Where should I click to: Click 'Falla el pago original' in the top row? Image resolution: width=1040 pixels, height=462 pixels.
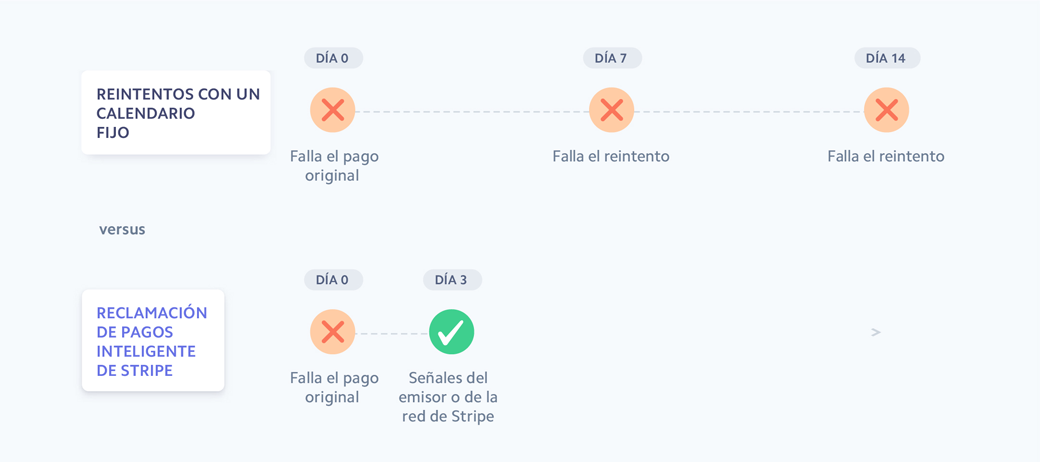334,166
